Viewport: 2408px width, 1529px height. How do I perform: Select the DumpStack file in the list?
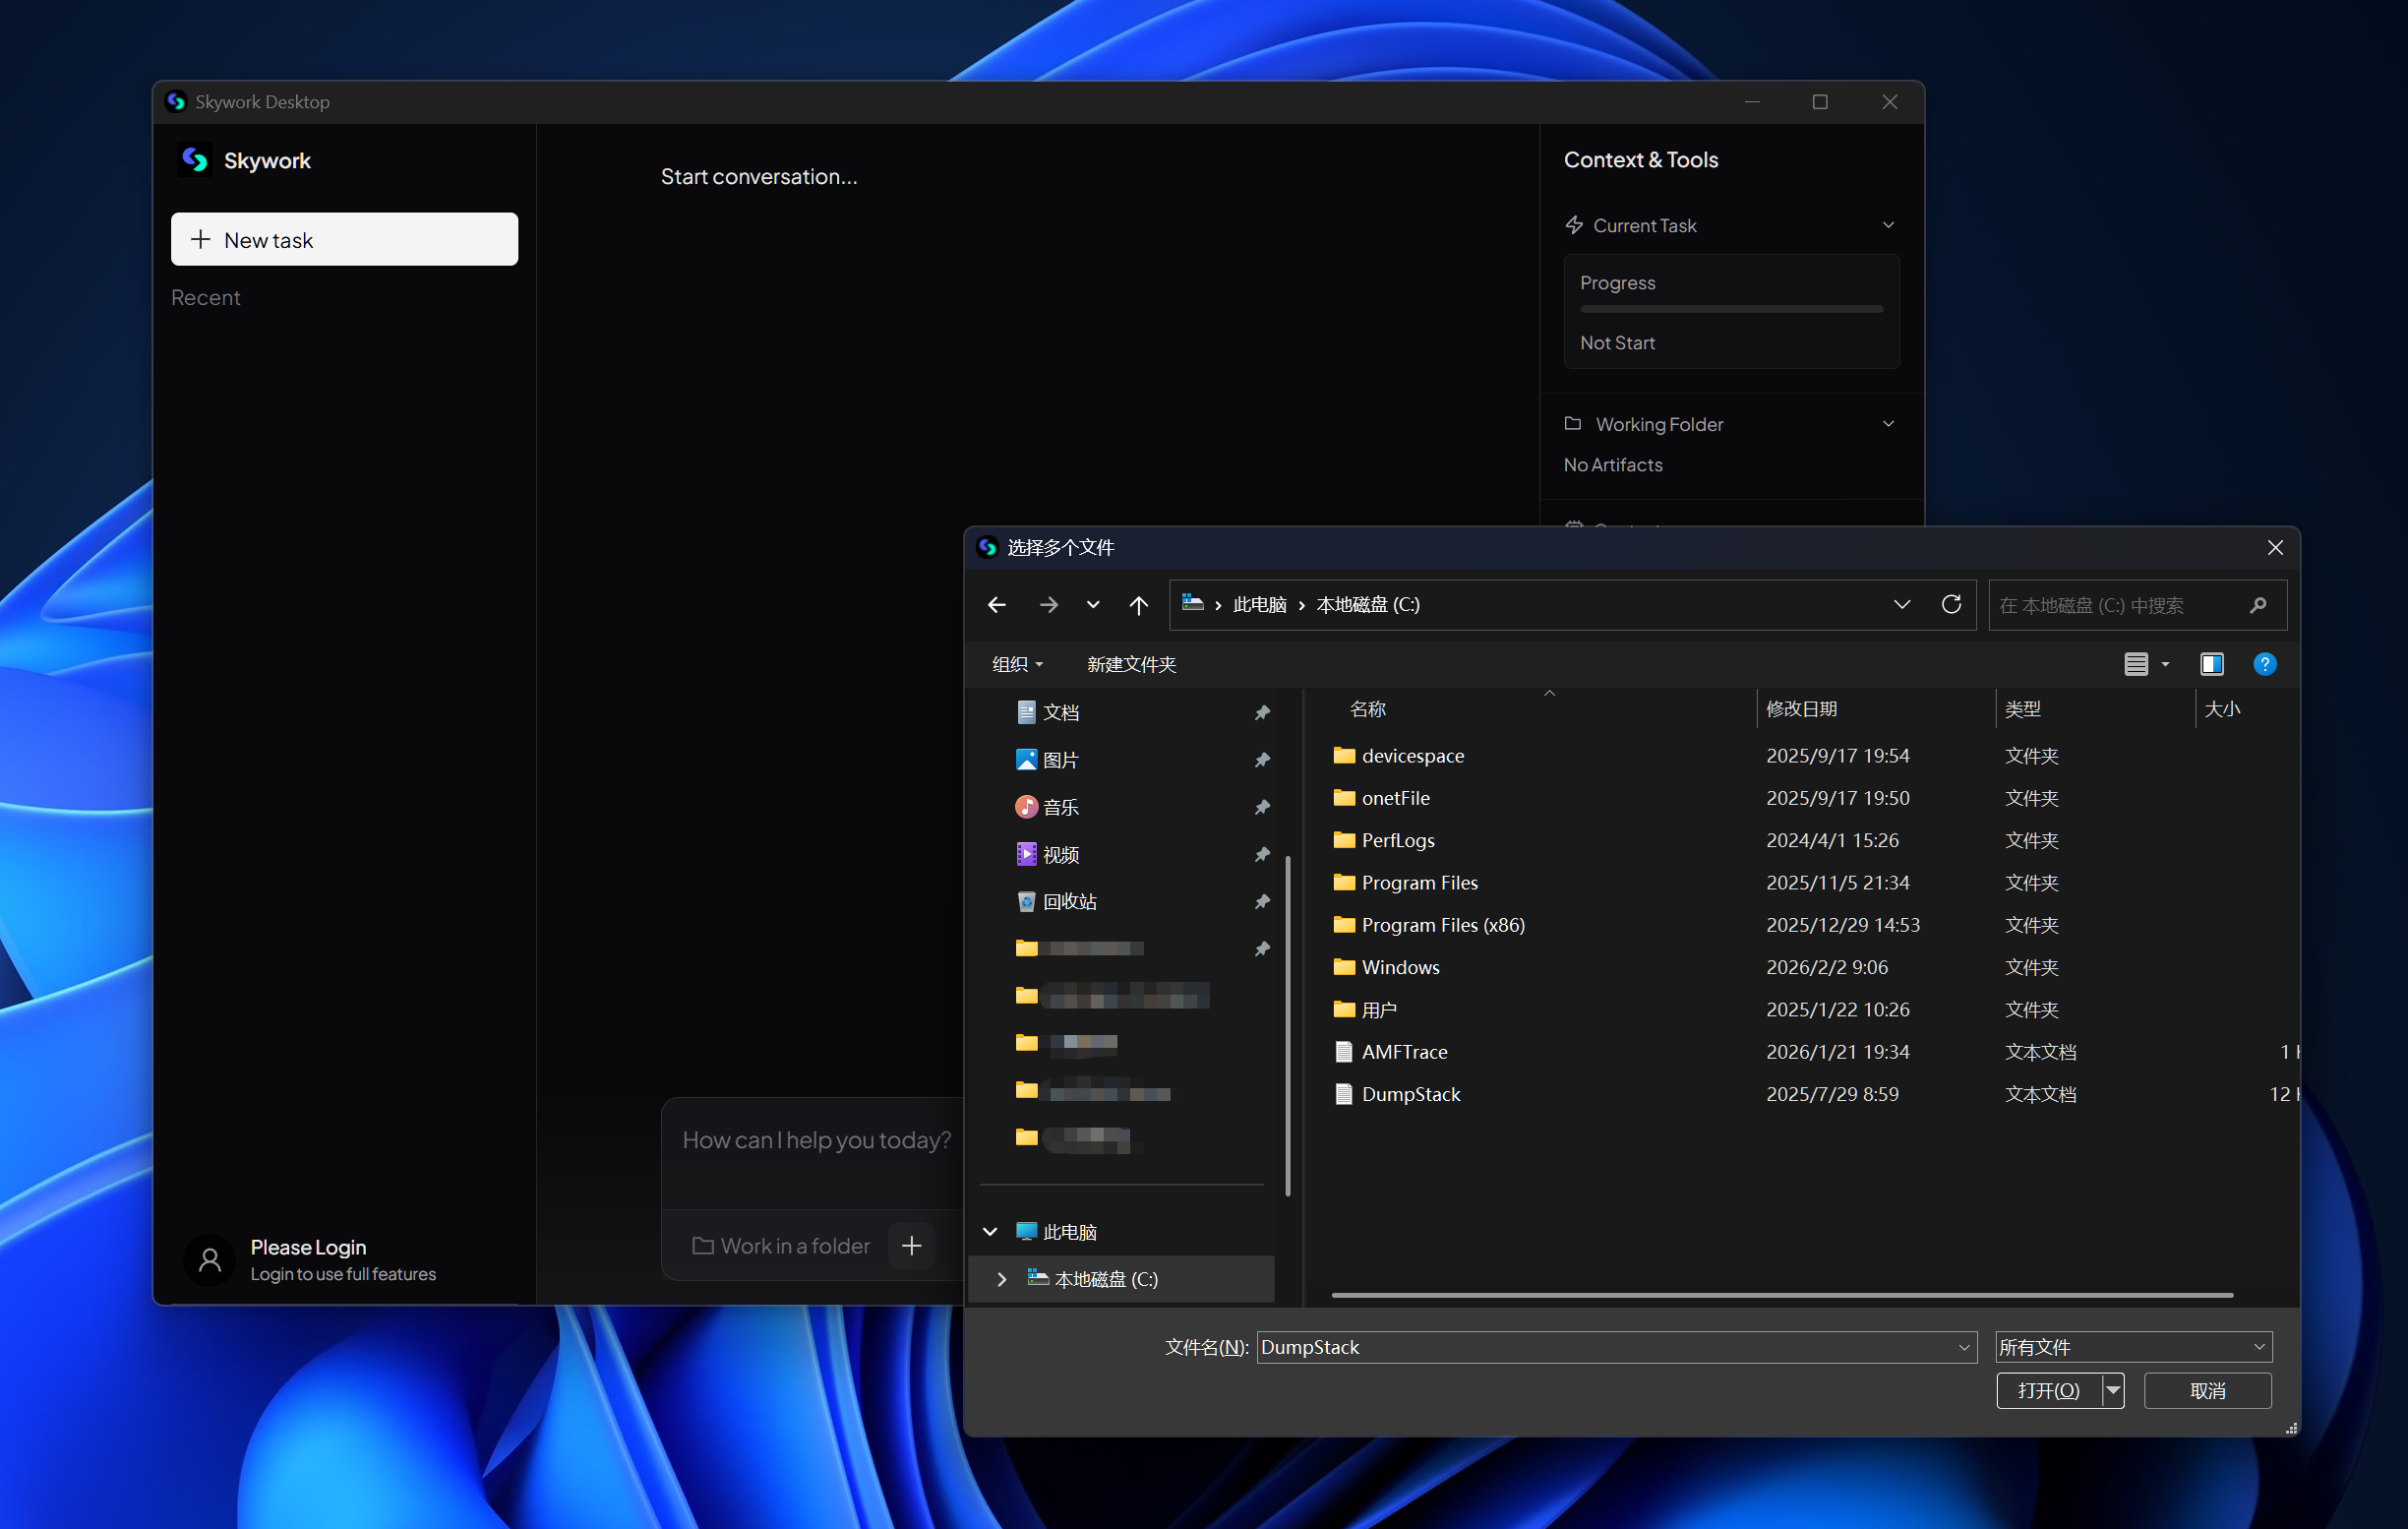tap(1411, 1093)
